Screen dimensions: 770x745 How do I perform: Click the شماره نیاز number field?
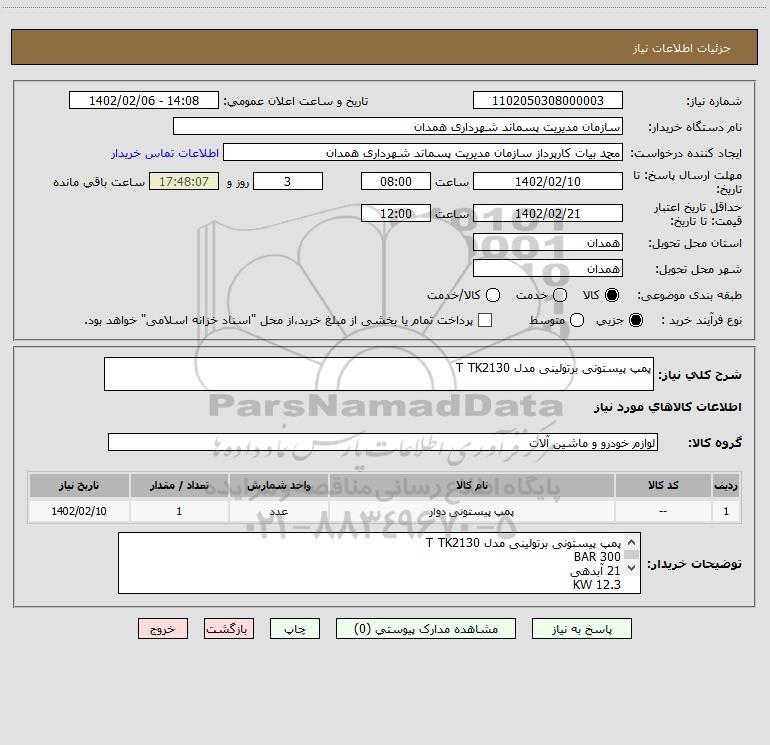(x=548, y=100)
